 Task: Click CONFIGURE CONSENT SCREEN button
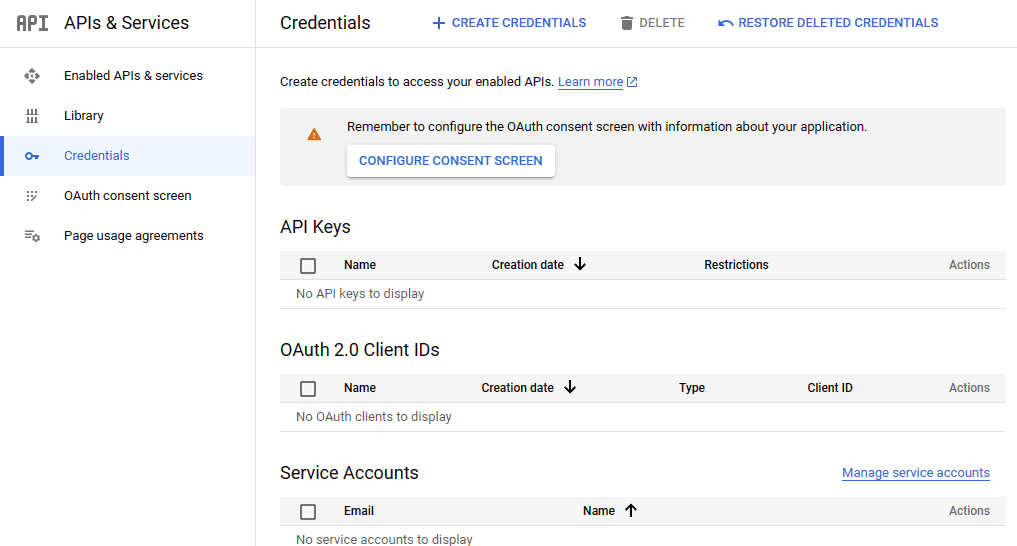(x=451, y=161)
